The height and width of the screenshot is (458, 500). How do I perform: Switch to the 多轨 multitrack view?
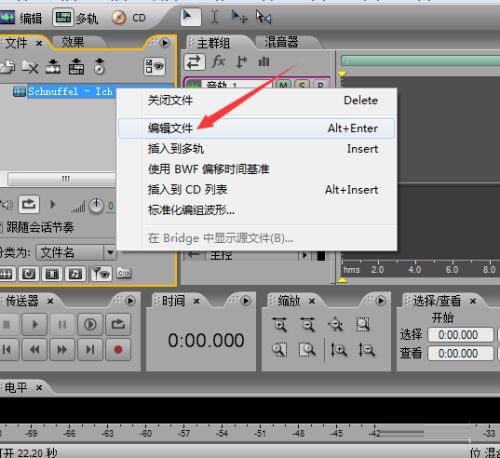click(x=75, y=18)
